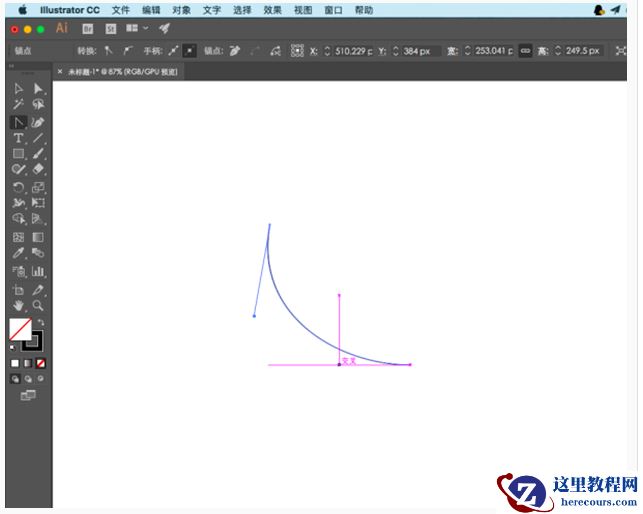Toggle constrain width and height proportions
This screenshot has width=643, height=514.
tap(525, 51)
